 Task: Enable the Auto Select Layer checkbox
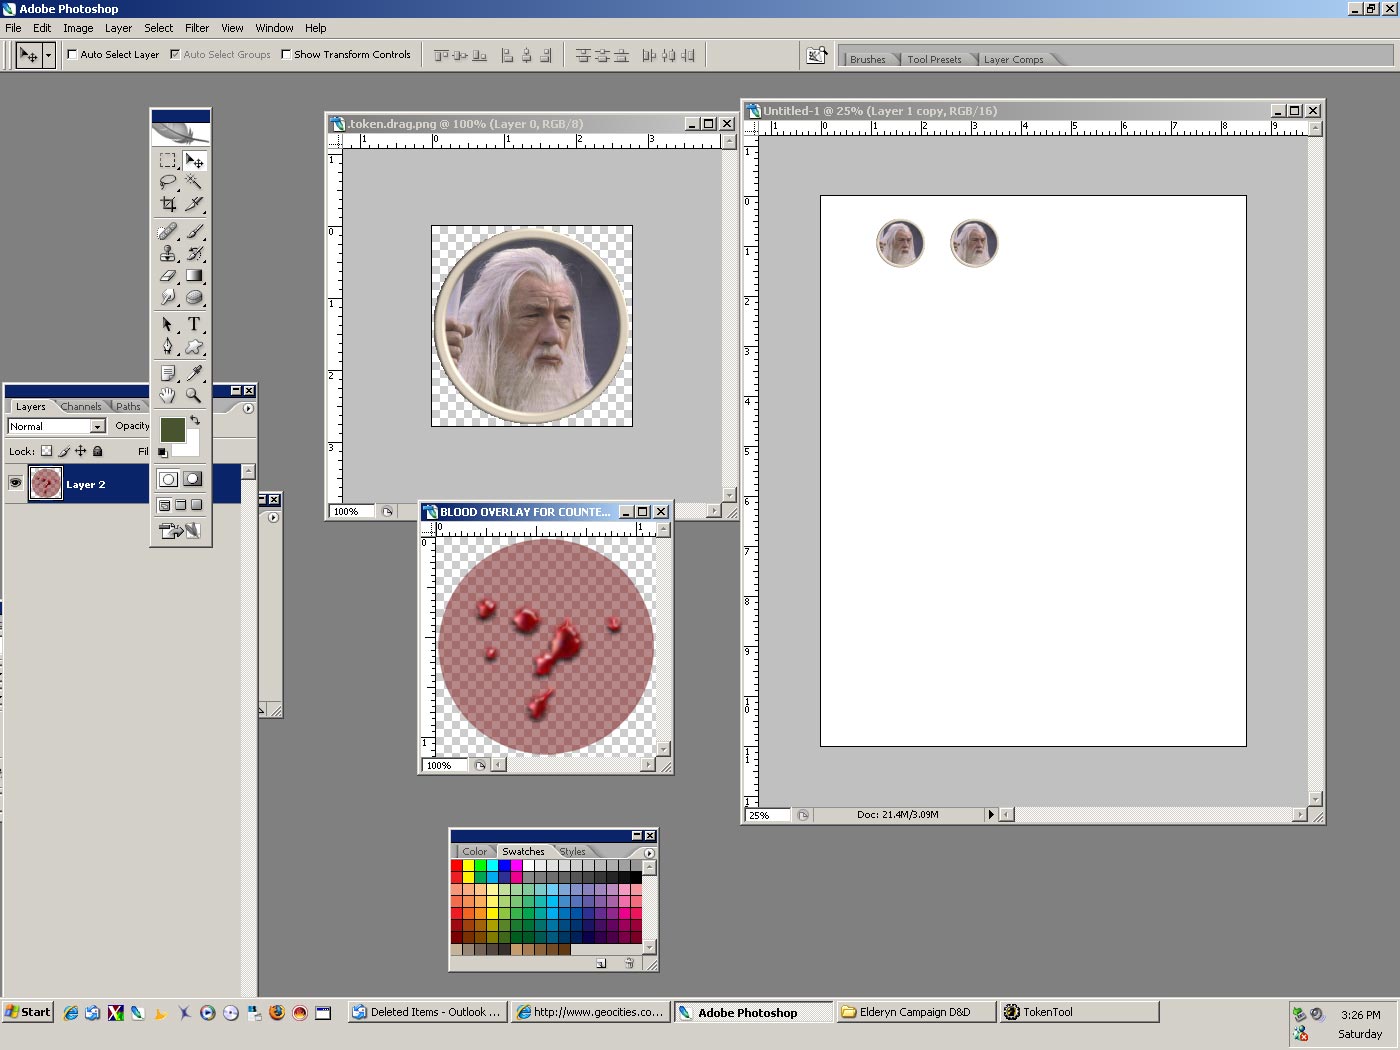[x=72, y=55]
